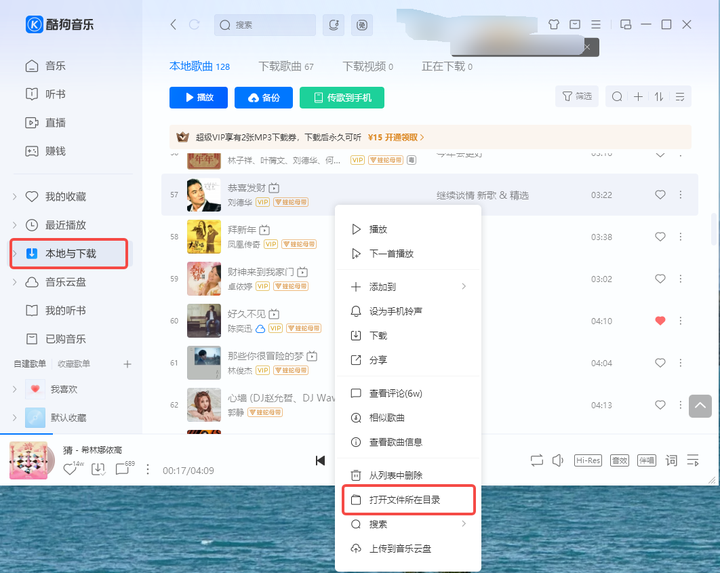Screen dimensions: 720x573
Task: Click the now-playing album cover
Action: pyautogui.click(x=28, y=460)
